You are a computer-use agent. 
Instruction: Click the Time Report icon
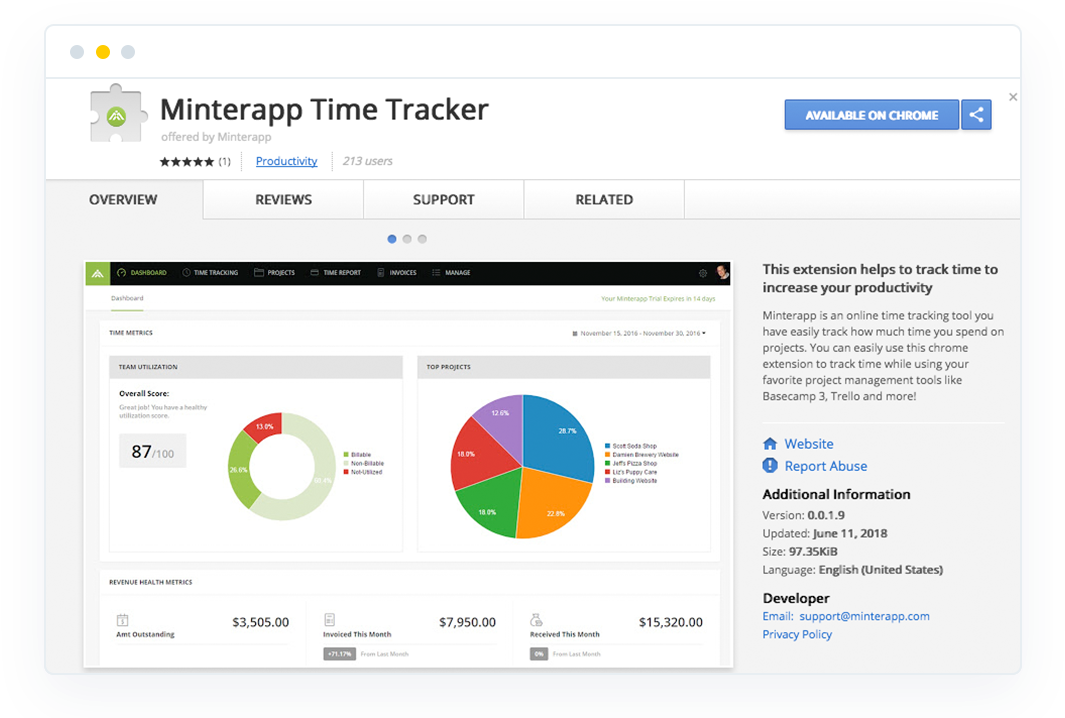pos(314,272)
